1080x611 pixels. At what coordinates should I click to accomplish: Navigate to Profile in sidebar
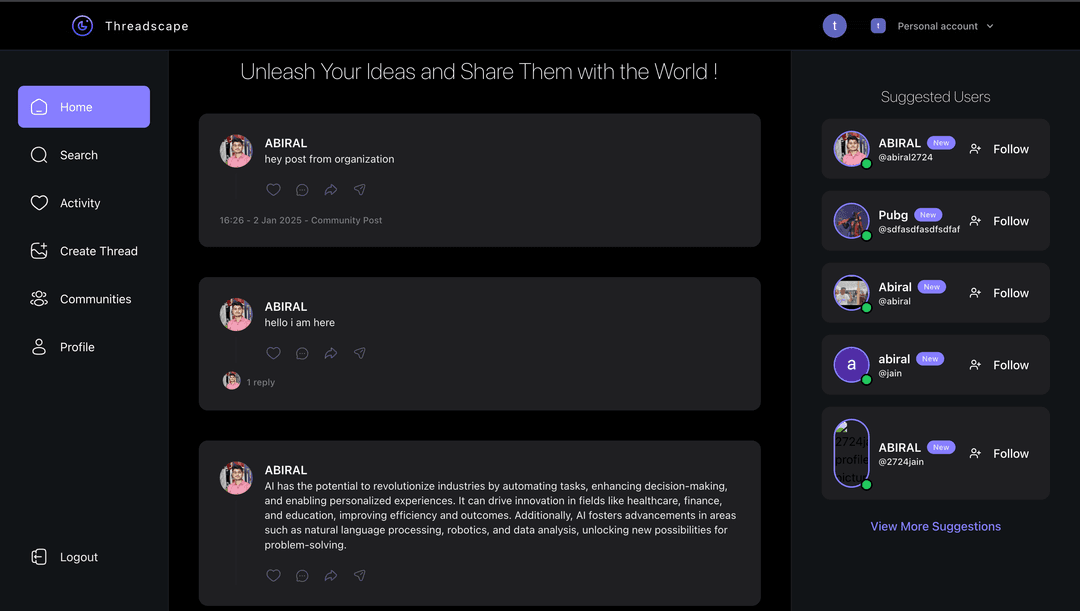(x=76, y=347)
